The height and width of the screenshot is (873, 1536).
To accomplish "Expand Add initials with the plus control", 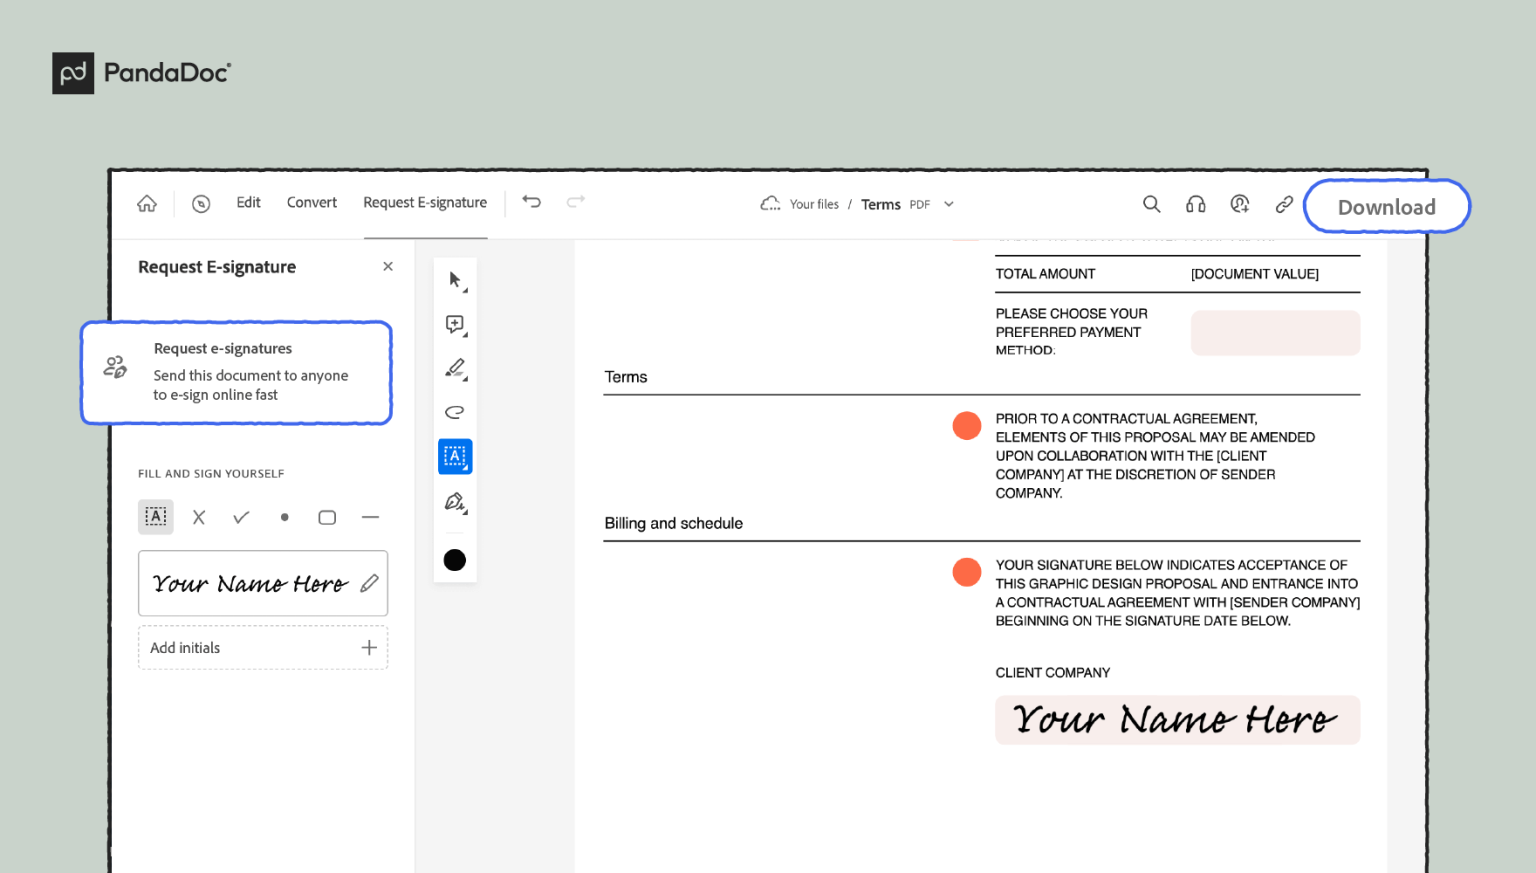I will pyautogui.click(x=368, y=647).
